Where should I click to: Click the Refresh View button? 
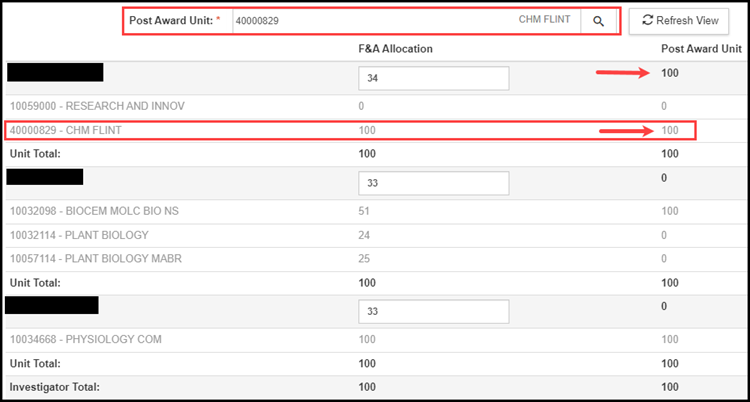pos(679,21)
